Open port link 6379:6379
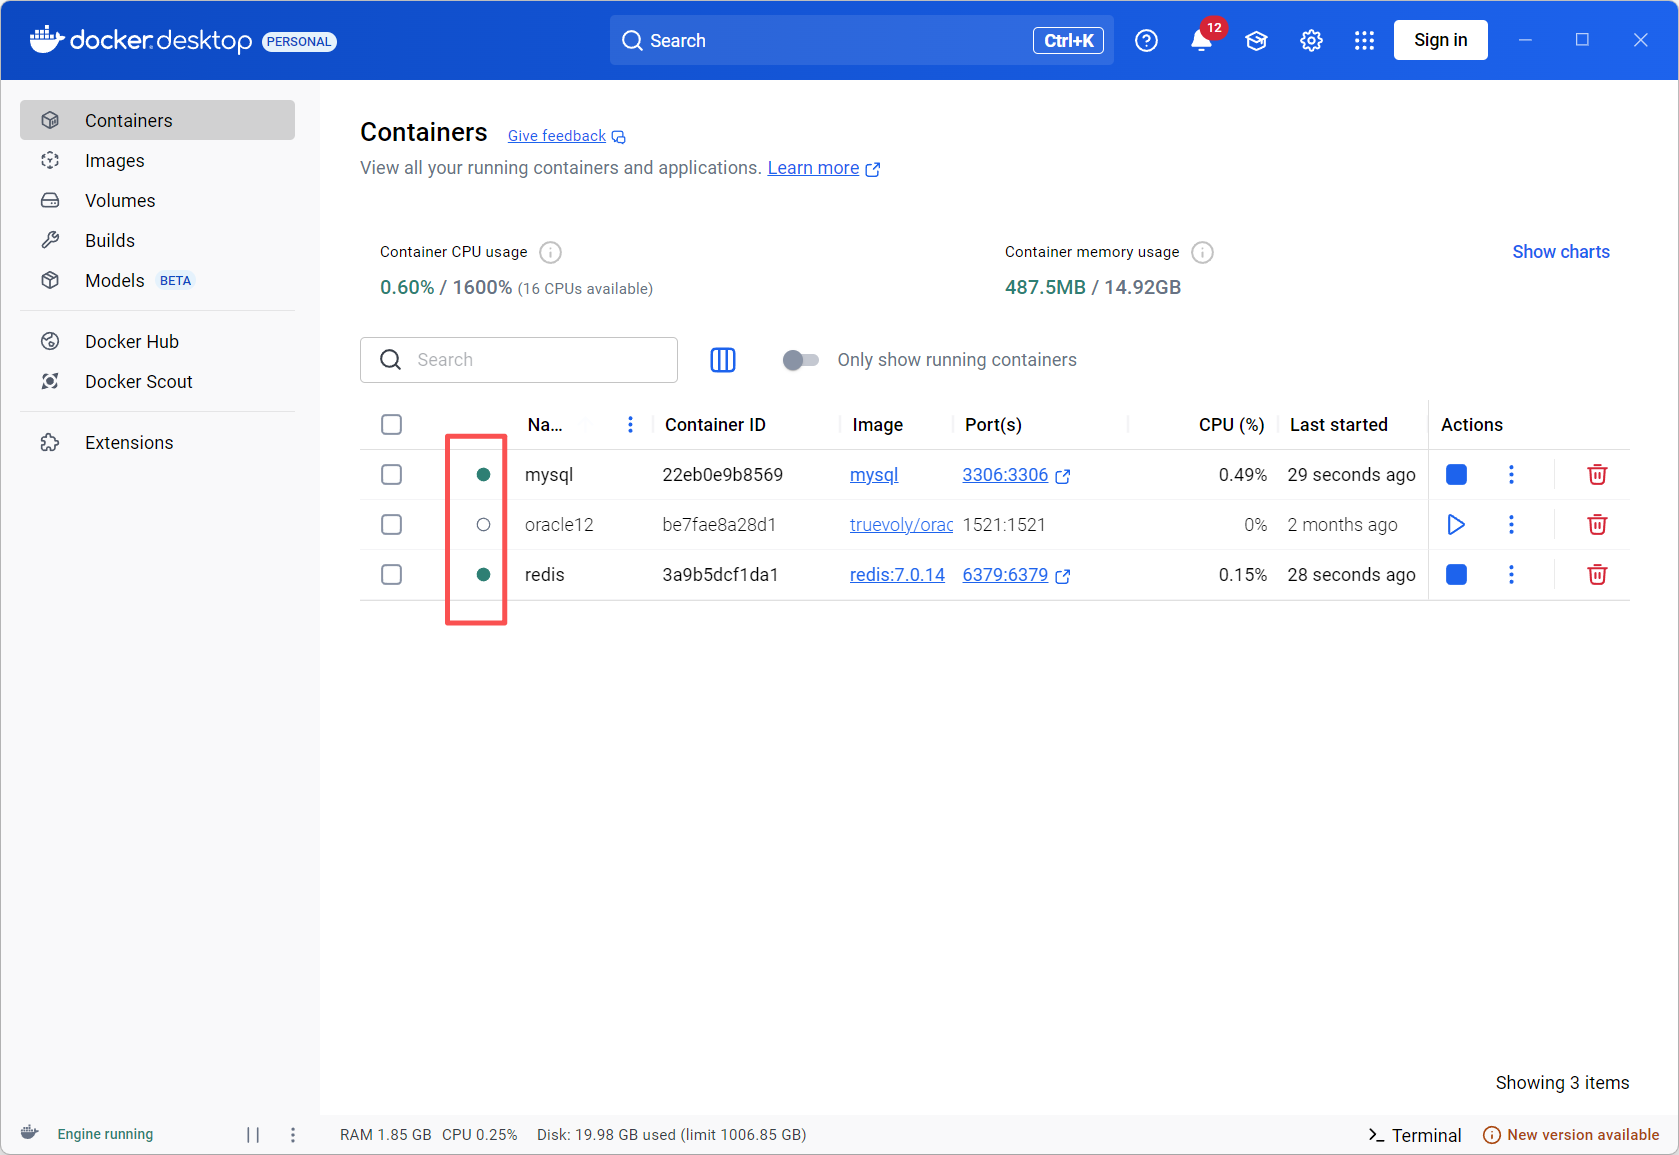The height and width of the screenshot is (1155, 1679). 1005,575
